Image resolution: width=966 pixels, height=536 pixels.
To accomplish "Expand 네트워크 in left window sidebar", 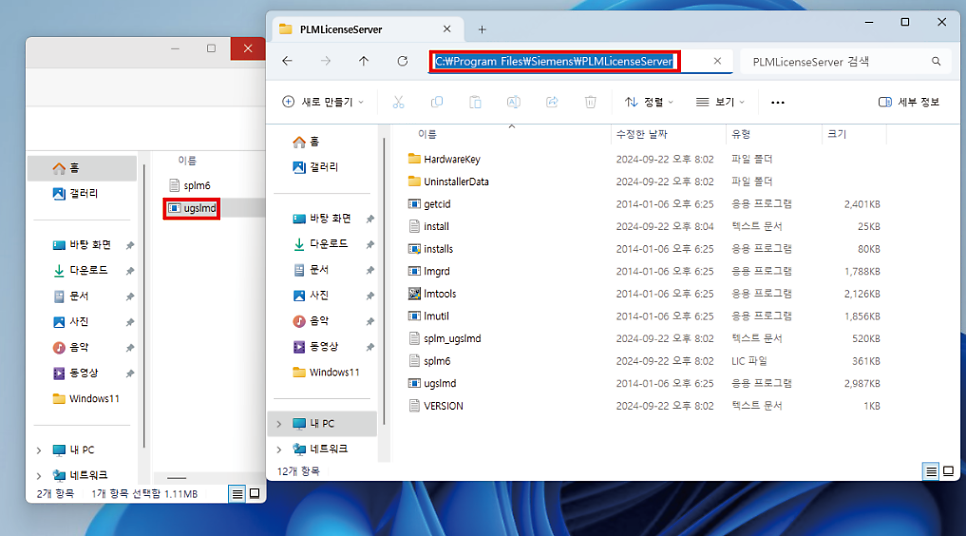I will [x=39, y=476].
